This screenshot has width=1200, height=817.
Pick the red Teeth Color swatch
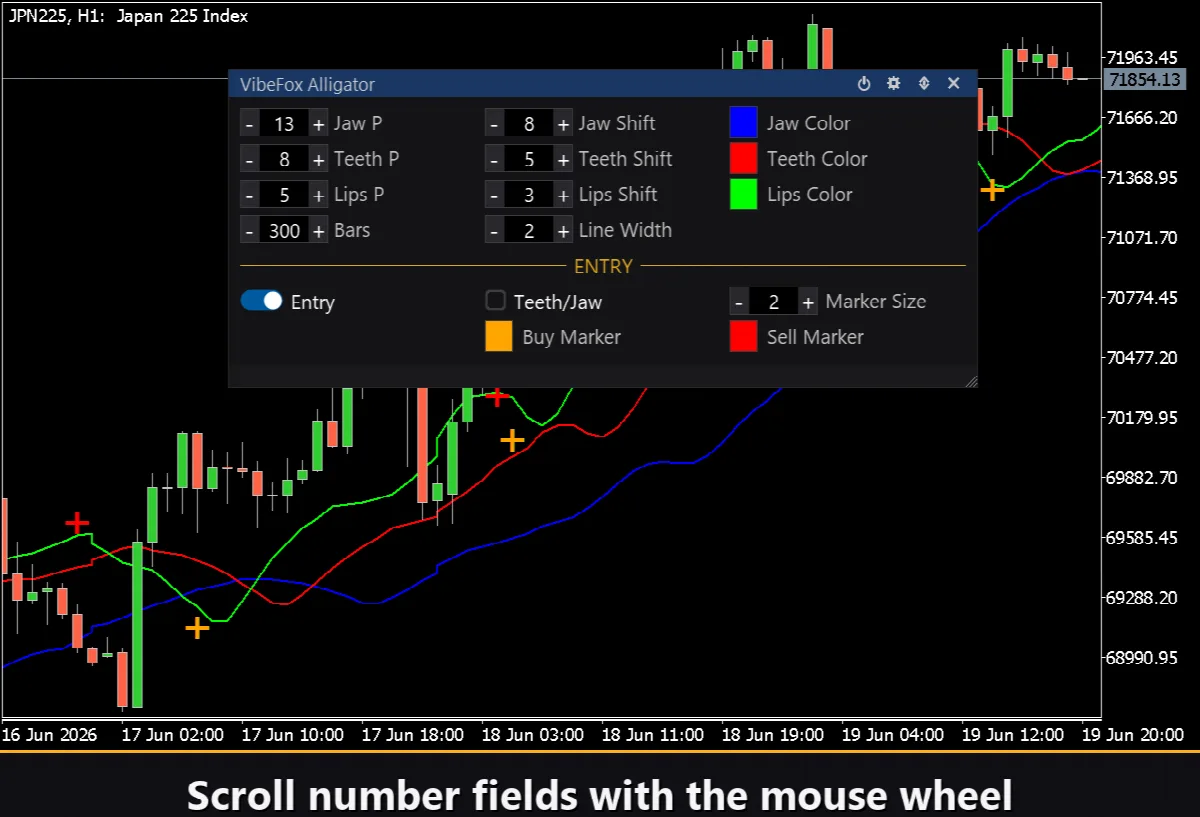744,159
